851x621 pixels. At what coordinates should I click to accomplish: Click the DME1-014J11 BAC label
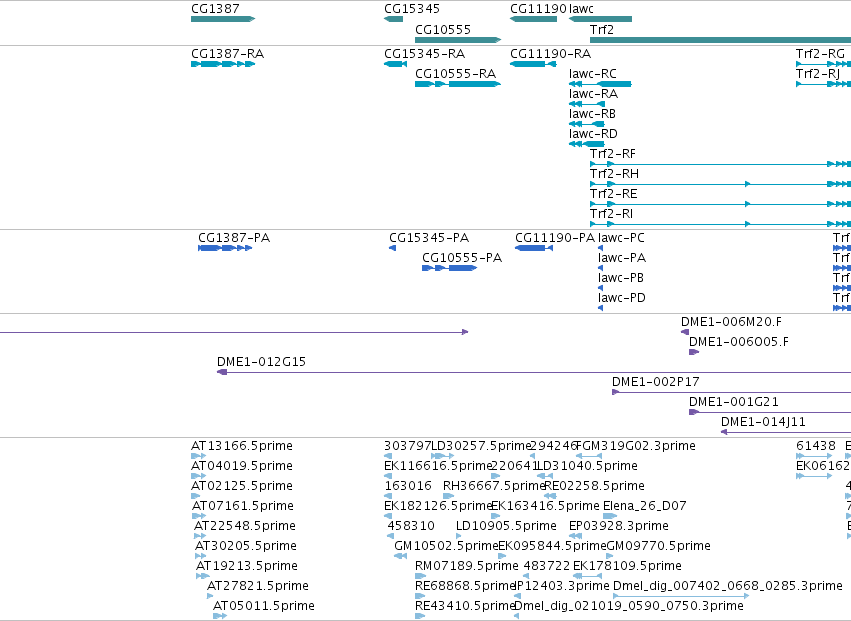763,422
